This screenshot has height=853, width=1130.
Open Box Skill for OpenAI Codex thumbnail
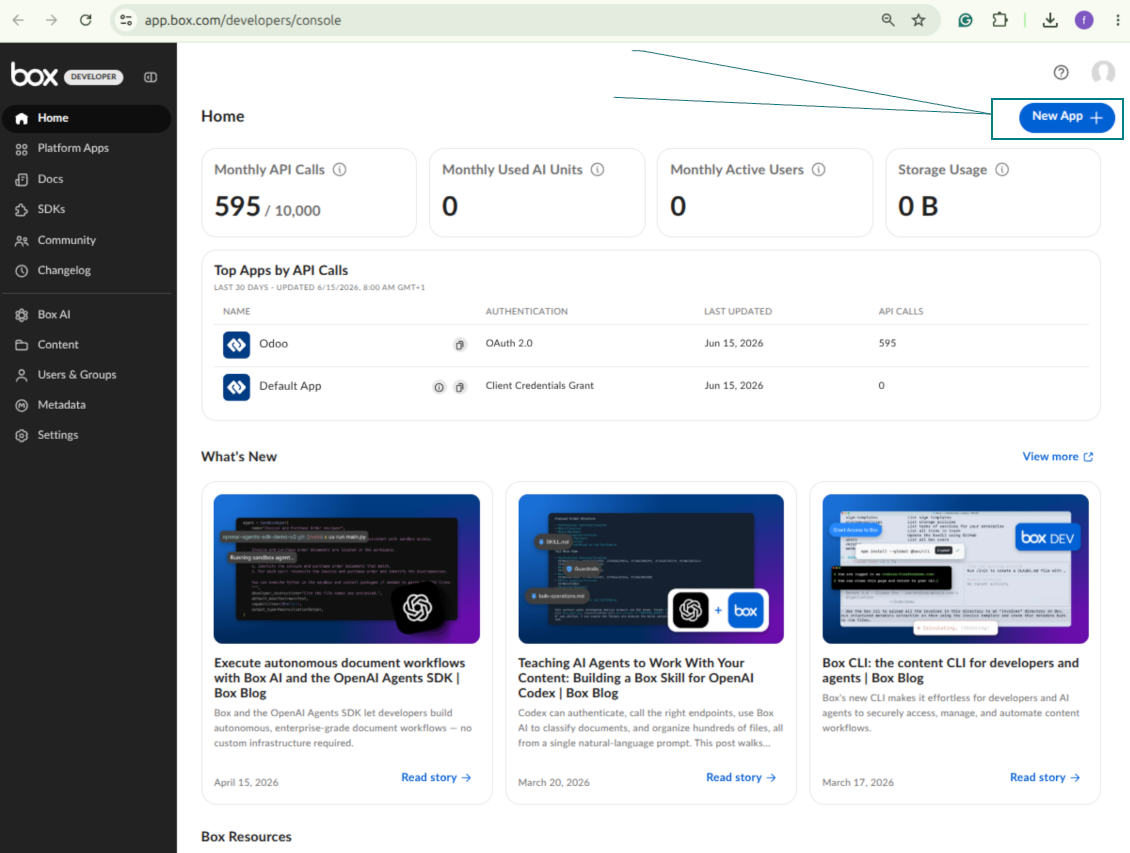(x=651, y=568)
